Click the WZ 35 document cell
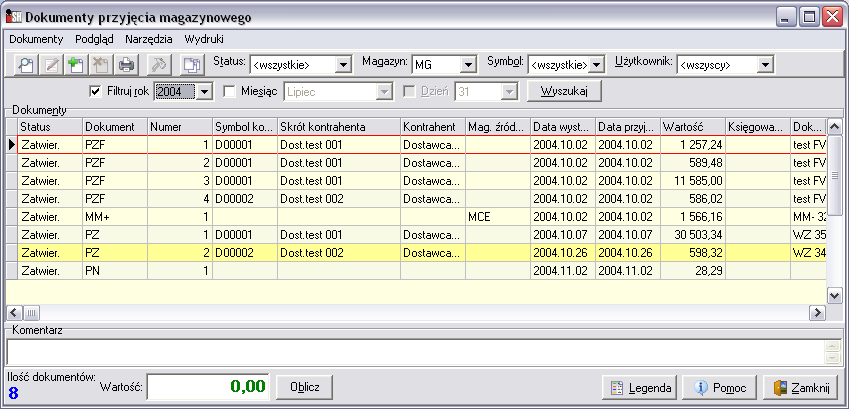Image resolution: width=849 pixels, height=409 pixels. click(x=808, y=235)
